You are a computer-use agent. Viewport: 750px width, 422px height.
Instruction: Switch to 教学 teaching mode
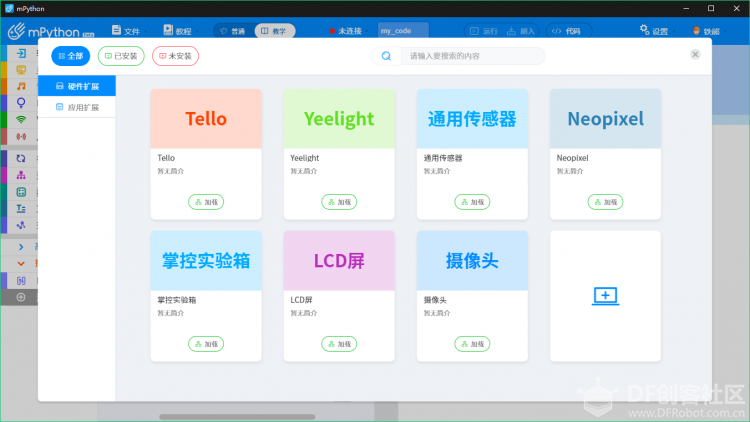(274, 31)
